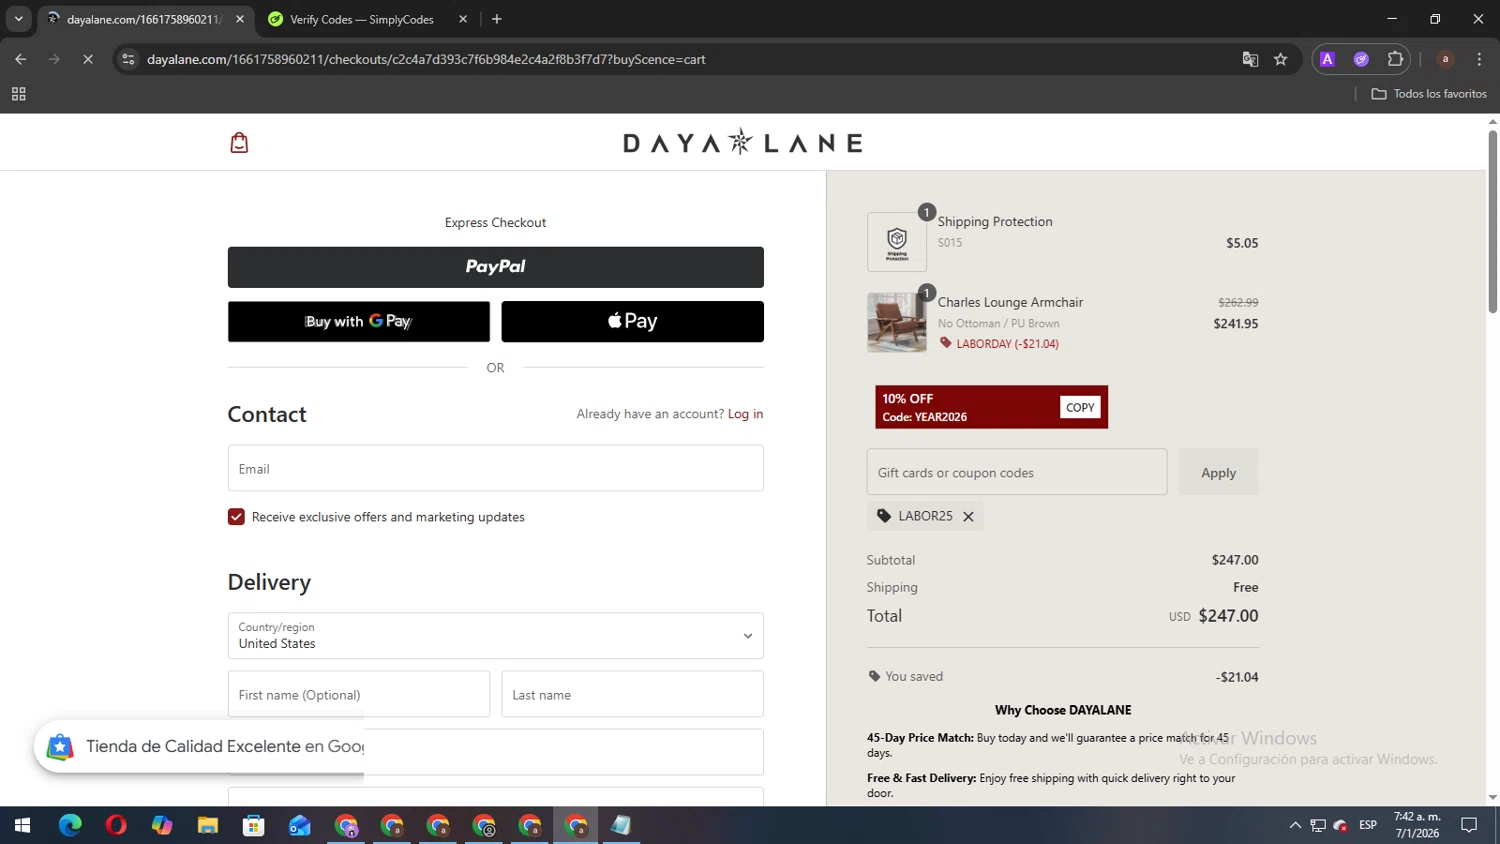Image resolution: width=1500 pixels, height=844 pixels.
Task: Choose Buy with Google Pay
Action: pyautogui.click(x=359, y=321)
